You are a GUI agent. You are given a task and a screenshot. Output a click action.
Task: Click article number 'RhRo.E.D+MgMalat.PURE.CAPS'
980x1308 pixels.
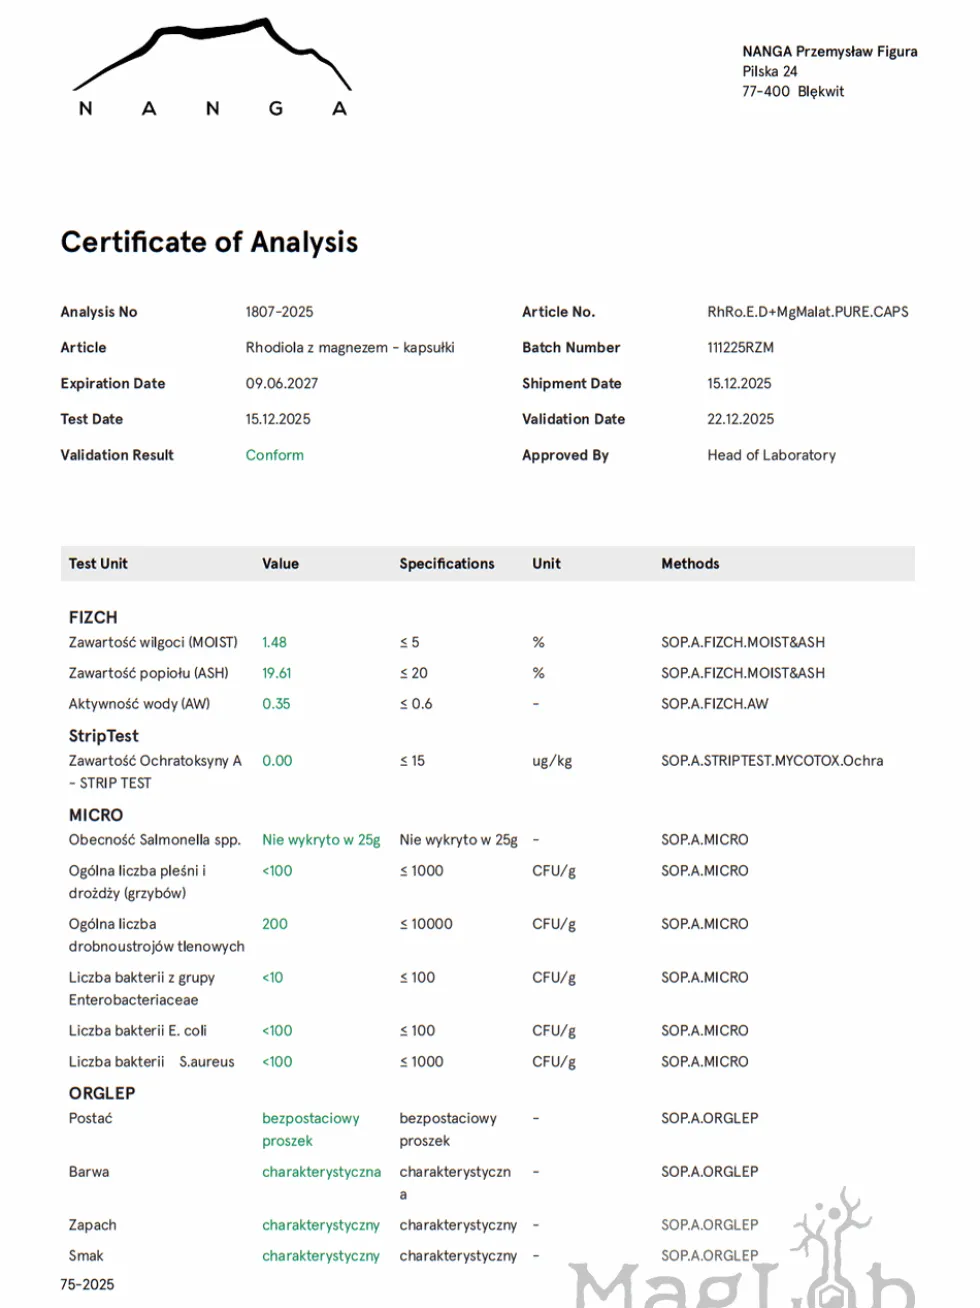[x=808, y=312]
